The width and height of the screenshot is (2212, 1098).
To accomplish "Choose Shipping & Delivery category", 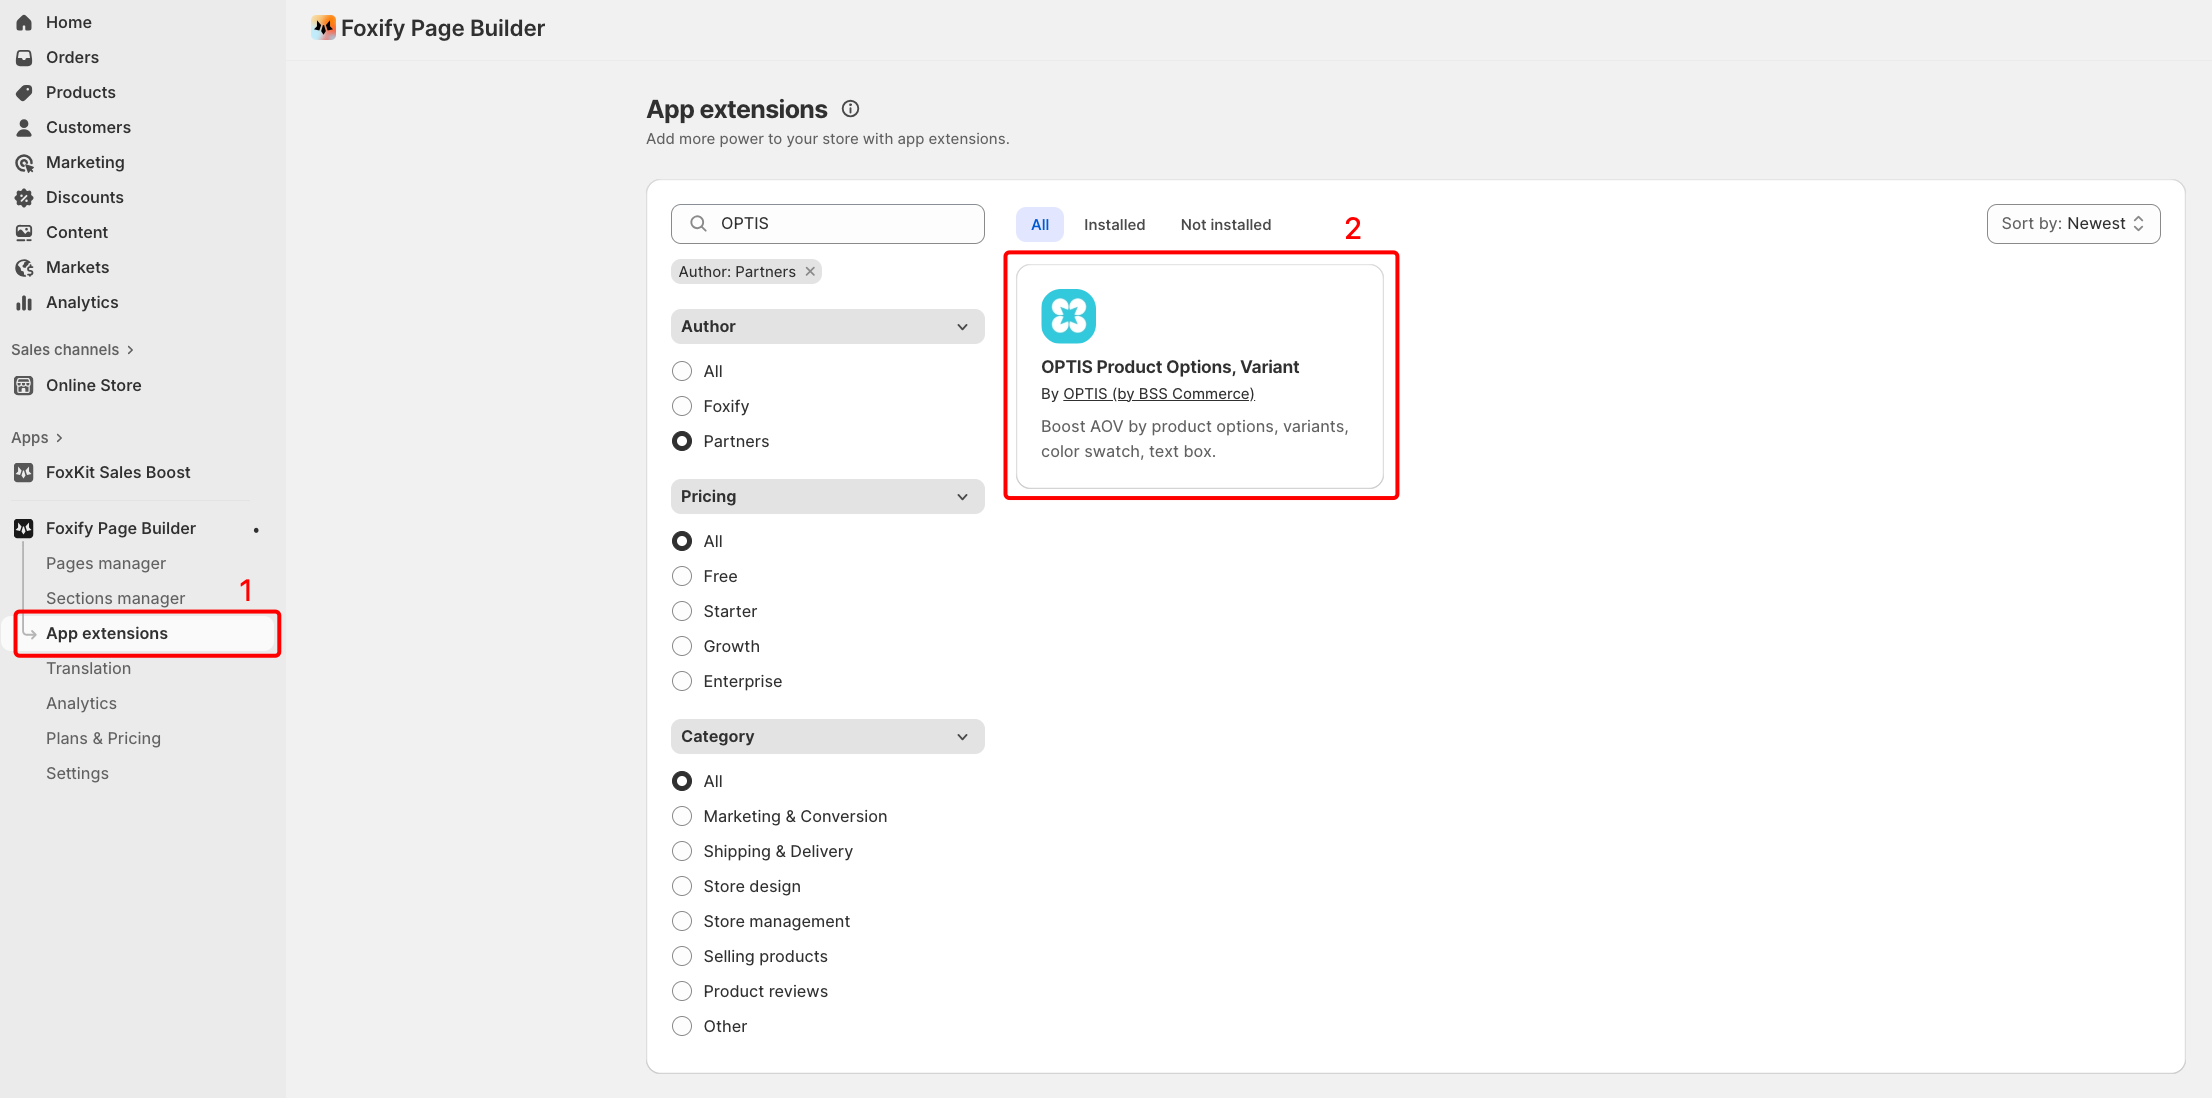I will click(x=682, y=851).
